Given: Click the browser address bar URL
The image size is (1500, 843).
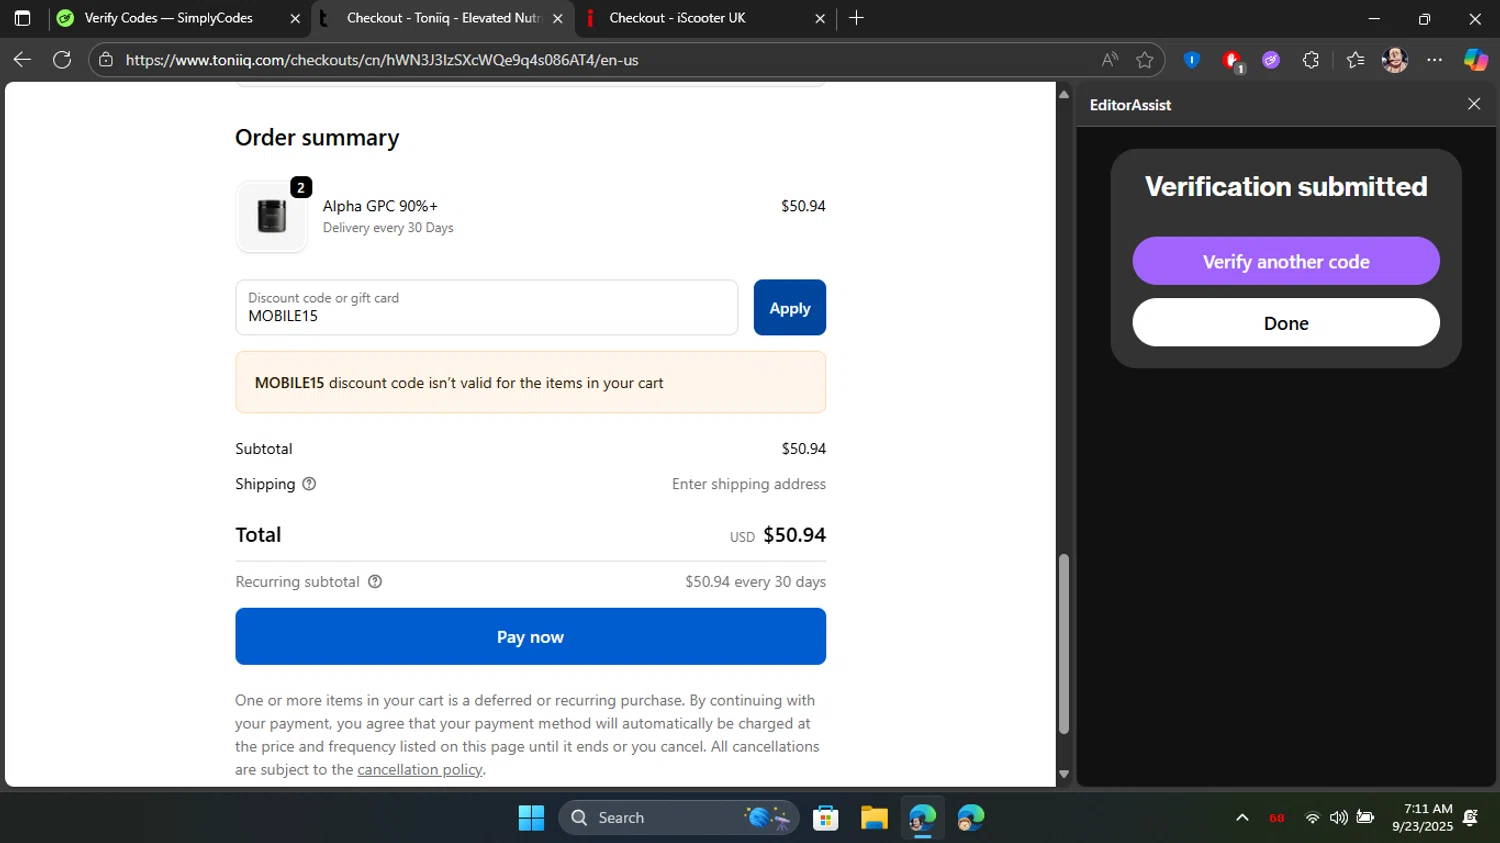Looking at the screenshot, I should (382, 60).
